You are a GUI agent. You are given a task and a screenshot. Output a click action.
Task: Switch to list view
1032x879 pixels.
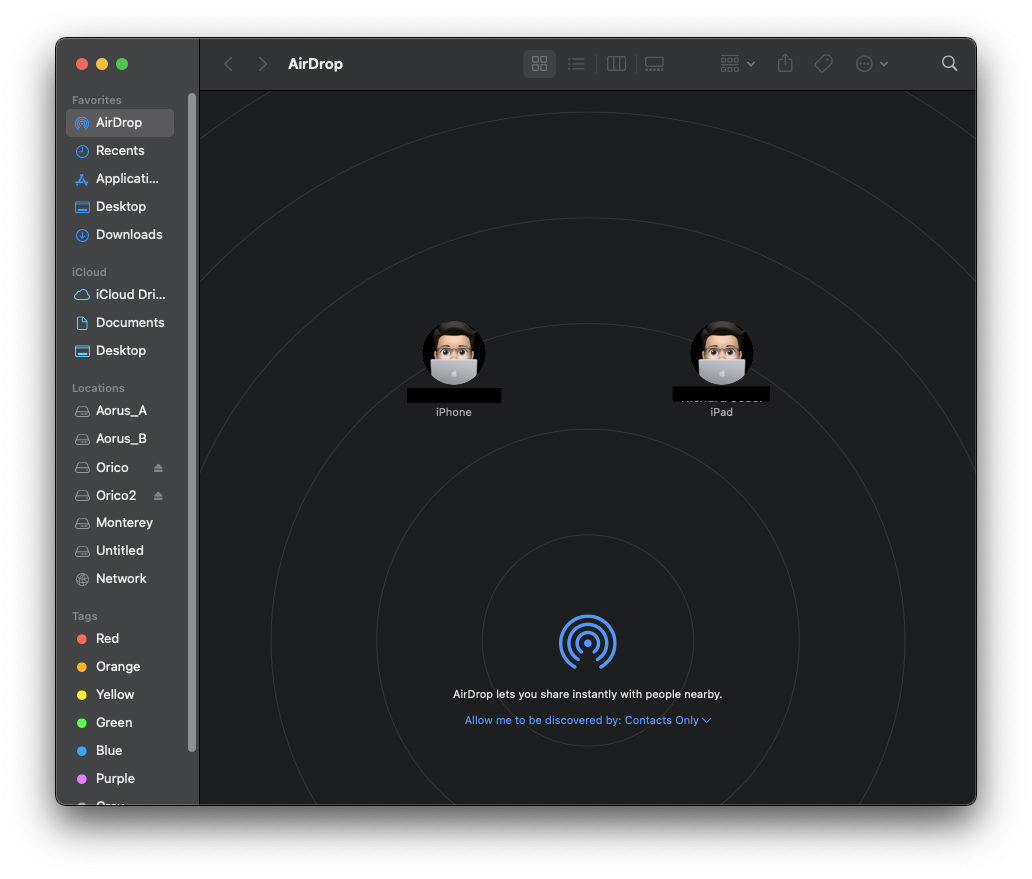pos(576,64)
